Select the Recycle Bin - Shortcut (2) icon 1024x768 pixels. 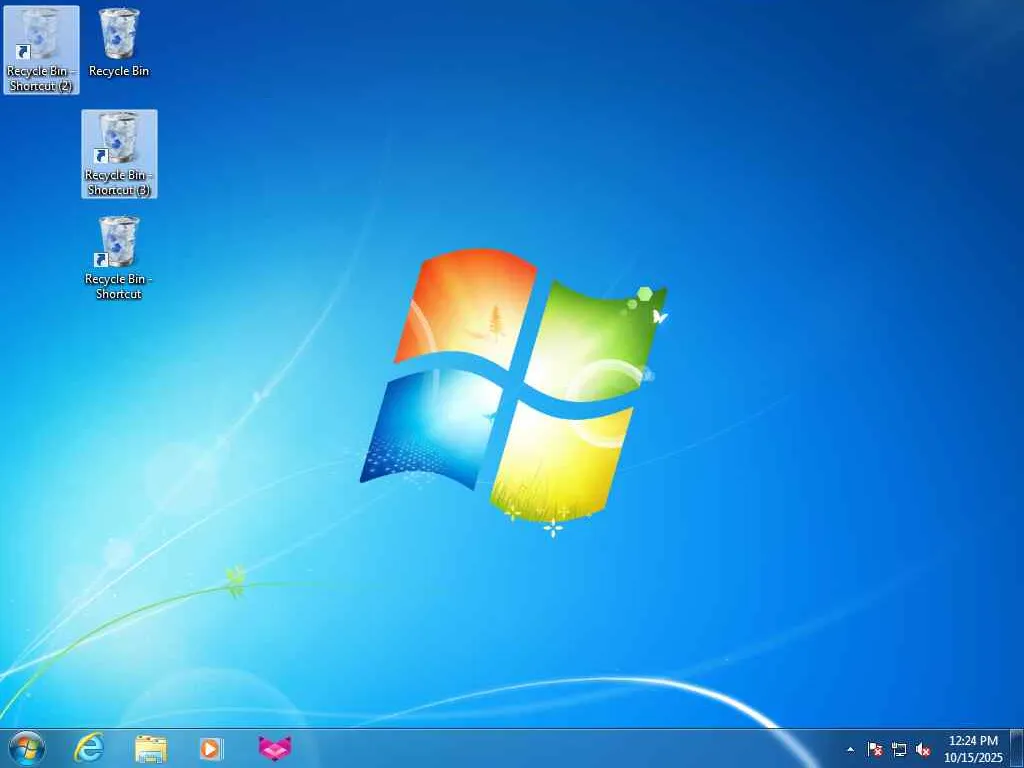40,50
